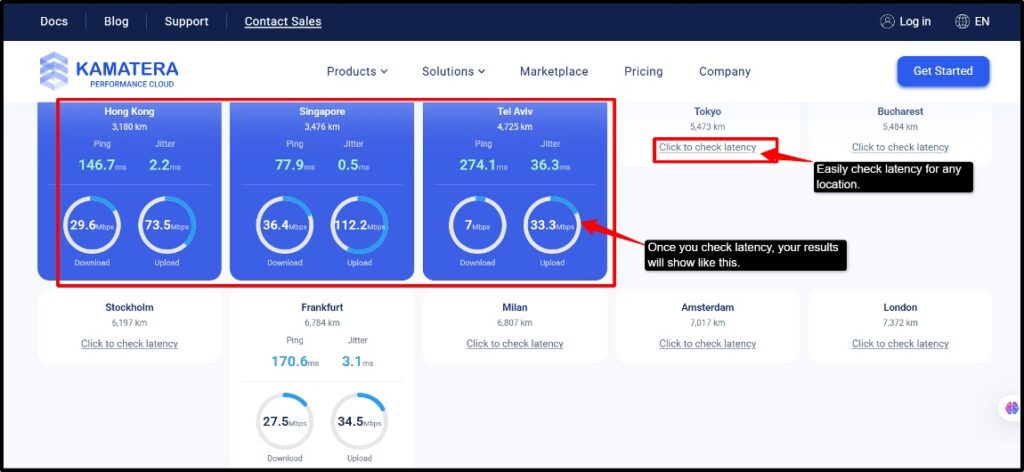Click Singapore ping value 77.9 ms
This screenshot has height=472, width=1024.
(297, 165)
